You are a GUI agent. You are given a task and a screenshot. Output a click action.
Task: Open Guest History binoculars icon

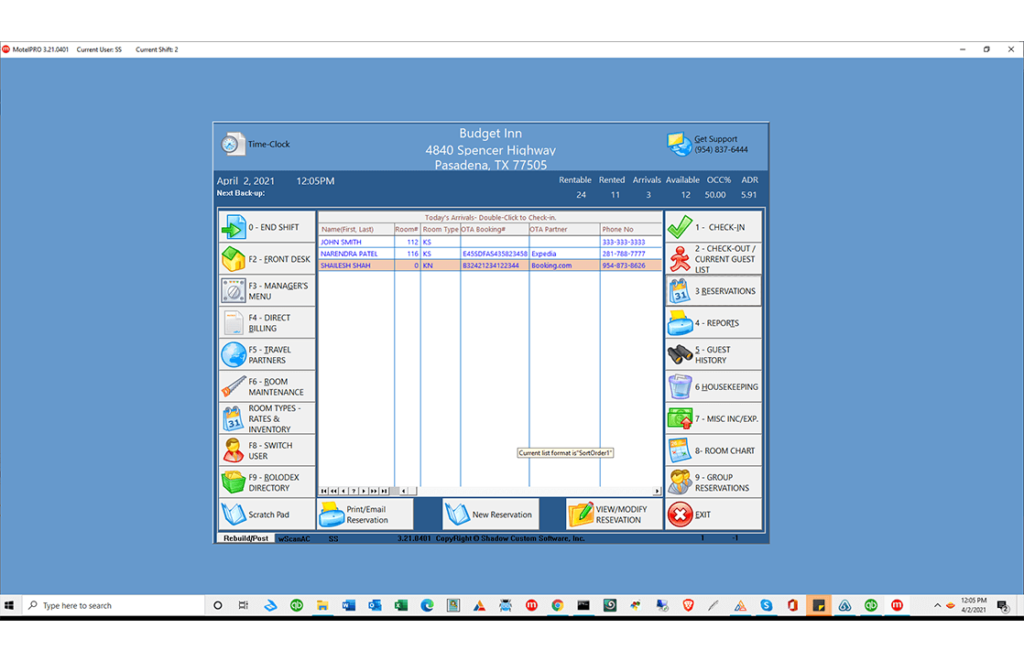click(x=680, y=355)
